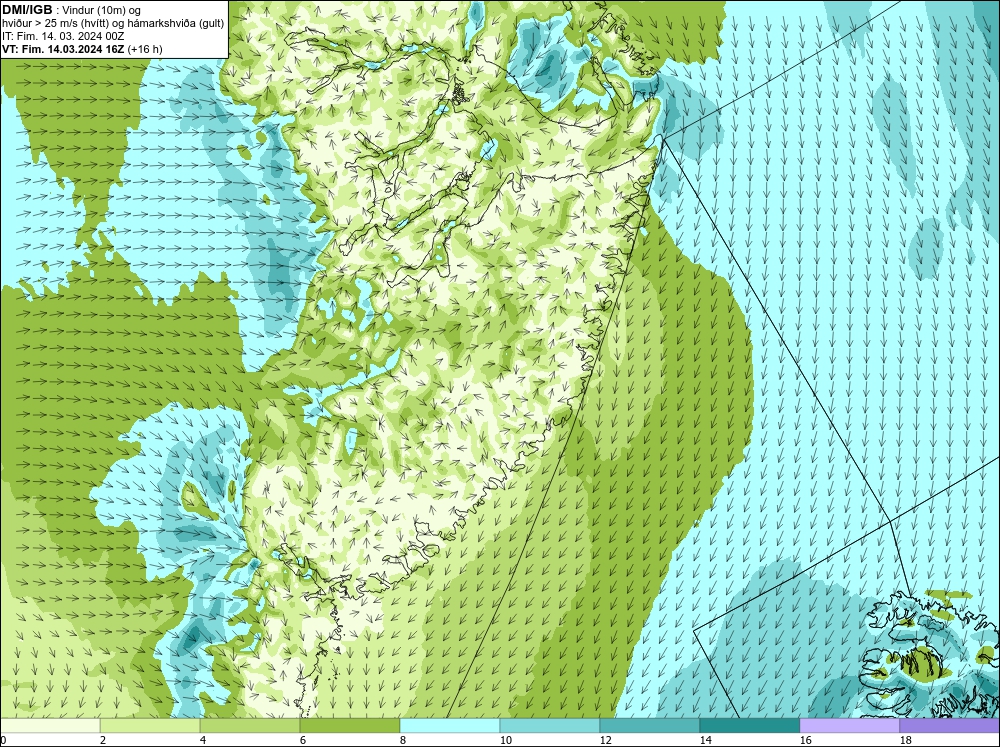Click the legend scale label '14'
Viewport: 1000px width, 747px height.
click(706, 740)
